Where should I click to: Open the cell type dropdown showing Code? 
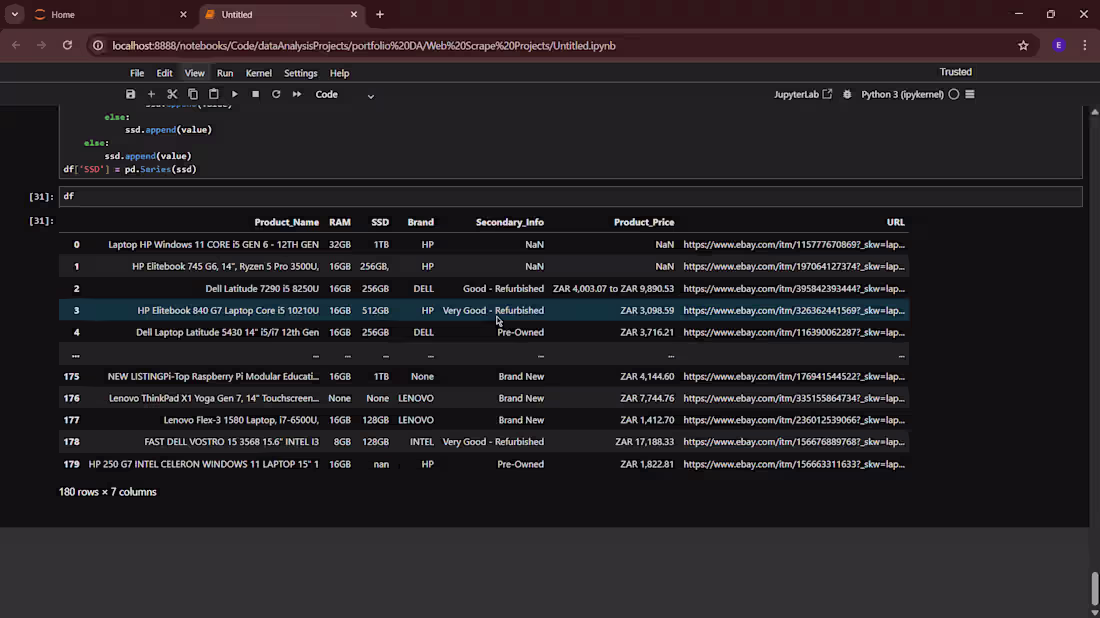(344, 95)
